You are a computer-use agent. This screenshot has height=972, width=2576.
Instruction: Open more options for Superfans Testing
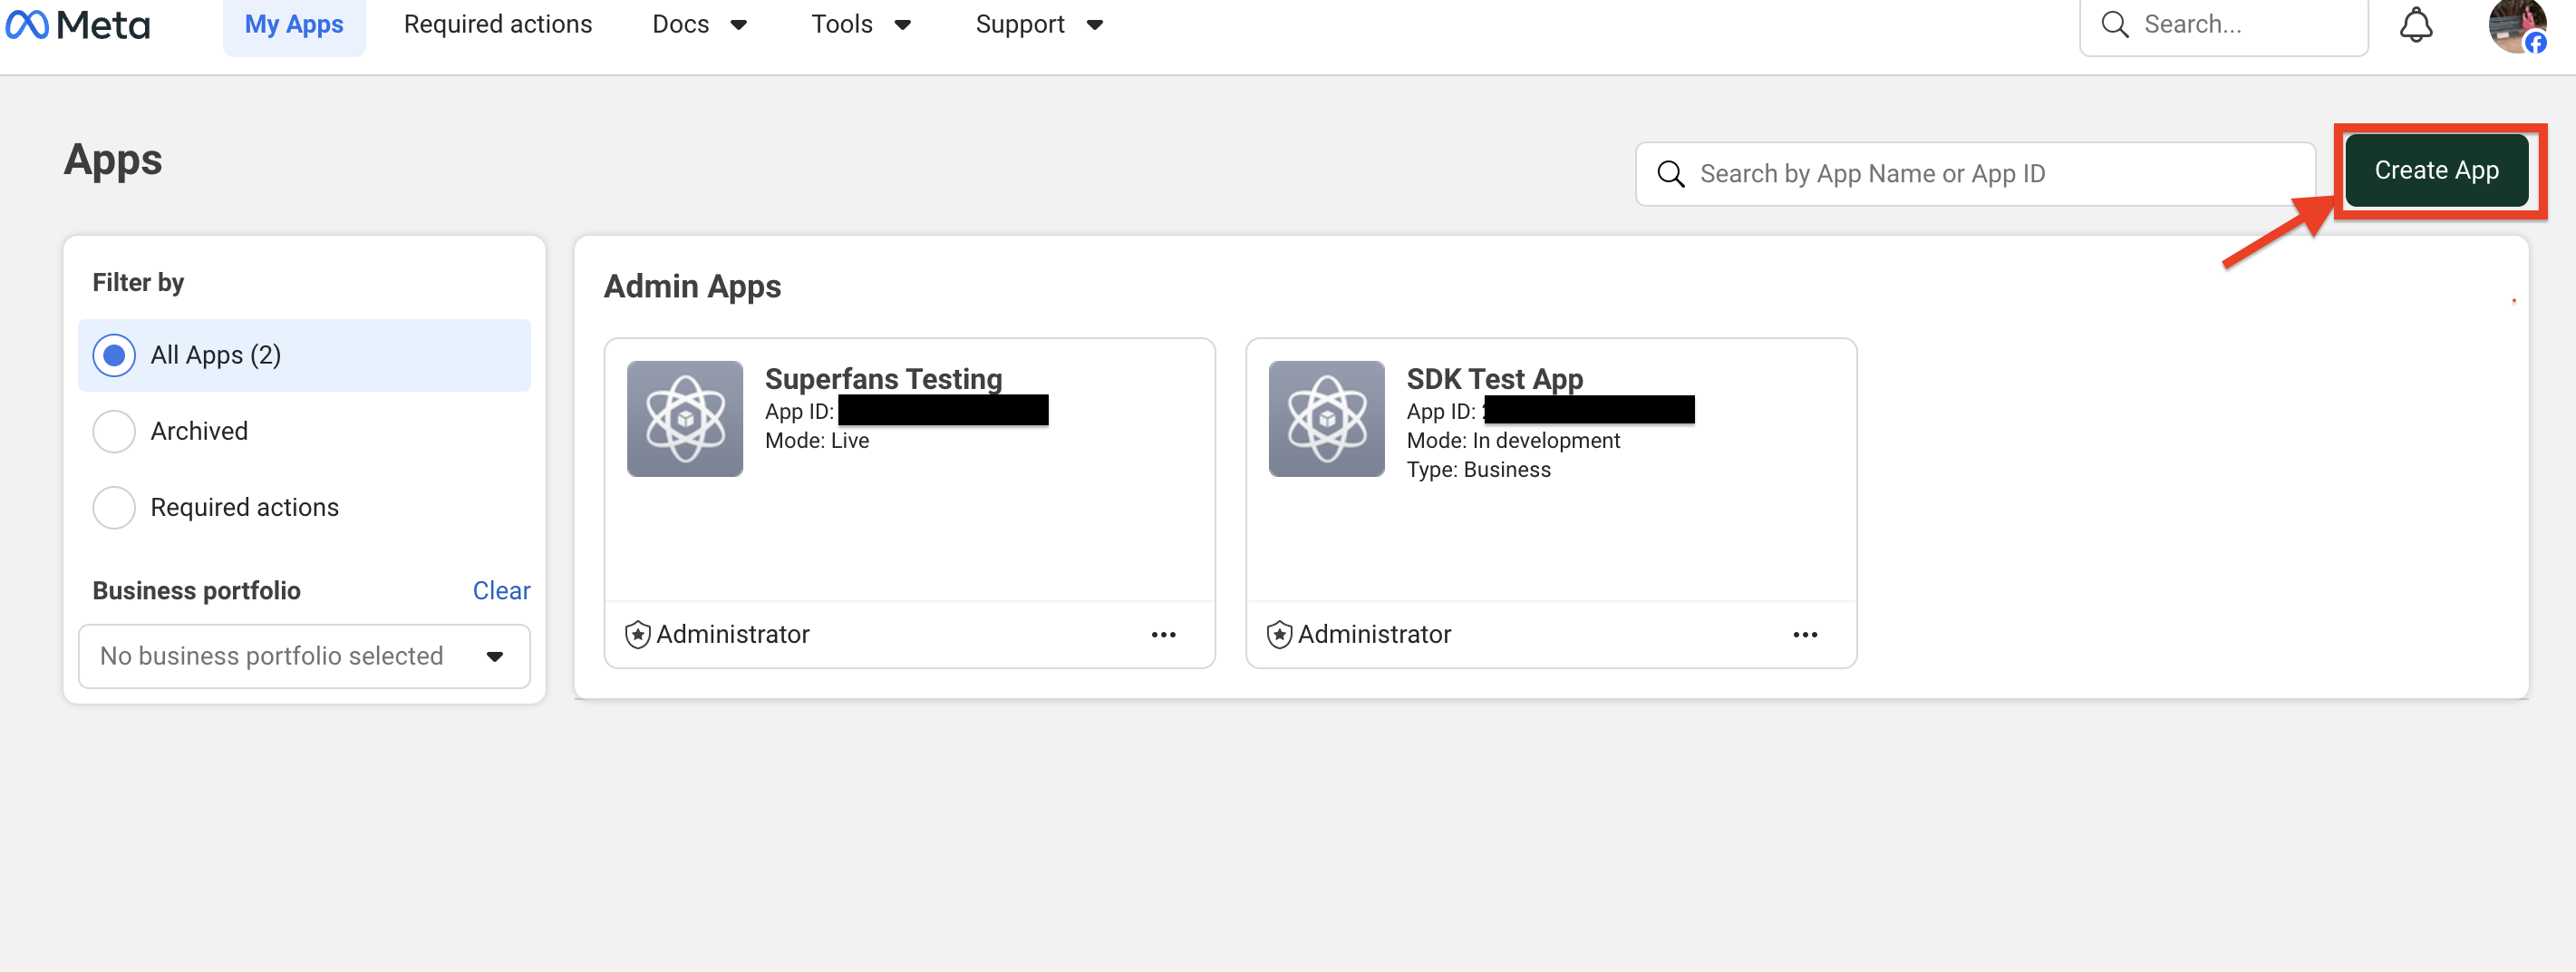1163,635
